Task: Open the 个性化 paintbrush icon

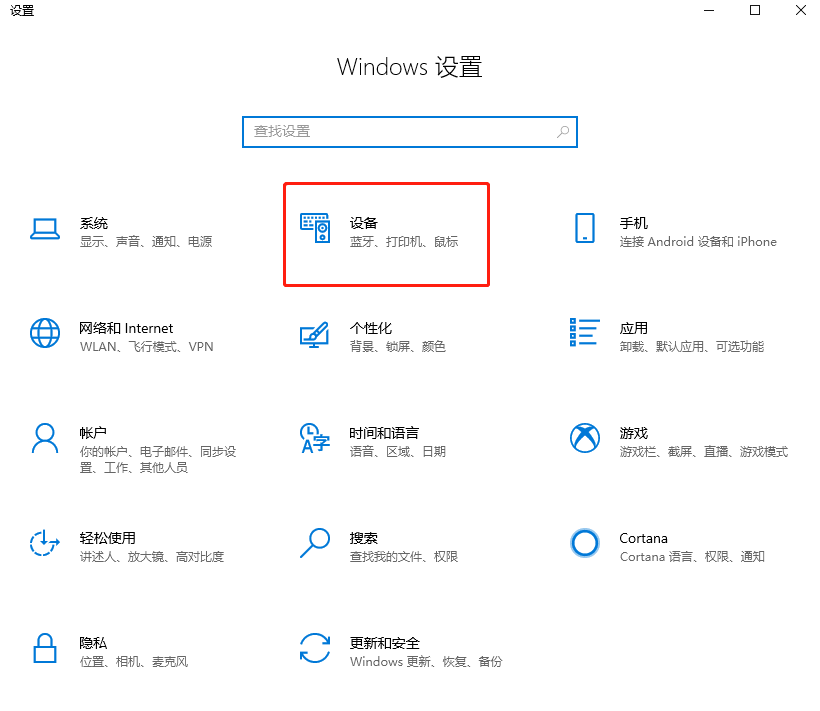Action: 314,335
